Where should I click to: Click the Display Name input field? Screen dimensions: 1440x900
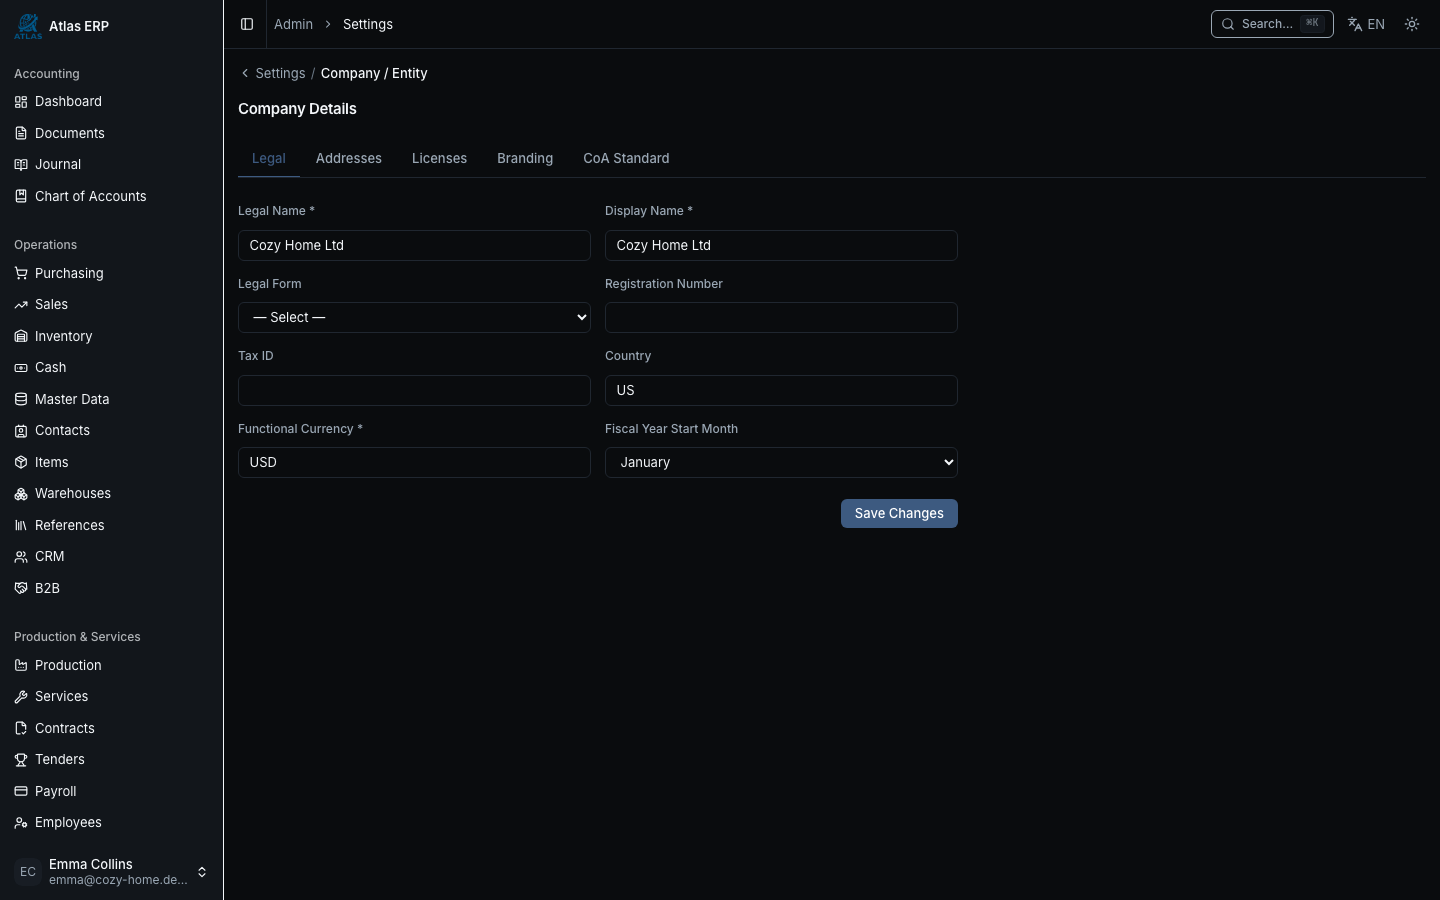tap(781, 245)
